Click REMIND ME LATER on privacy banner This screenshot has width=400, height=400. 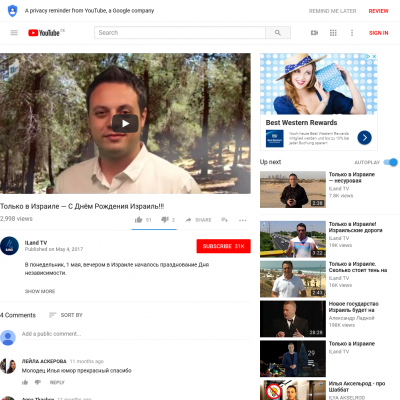[x=332, y=11]
